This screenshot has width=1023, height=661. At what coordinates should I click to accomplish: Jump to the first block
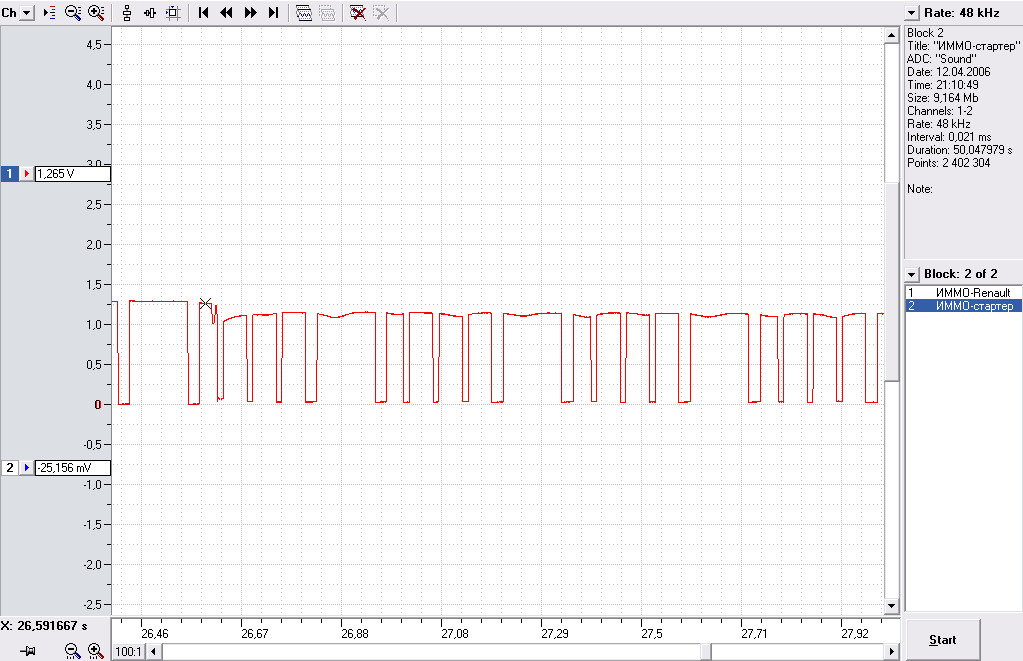click(204, 13)
